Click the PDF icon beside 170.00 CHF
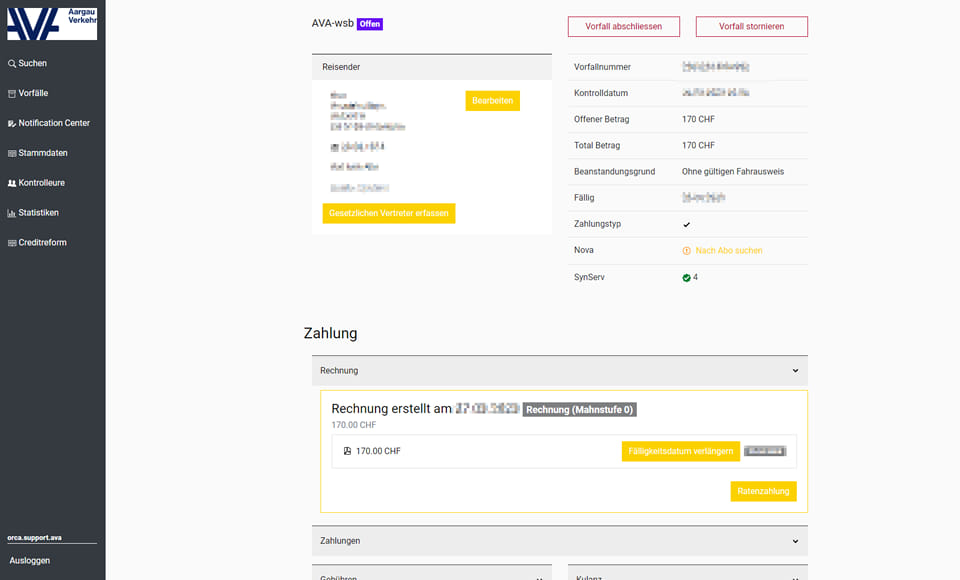 [x=347, y=451]
